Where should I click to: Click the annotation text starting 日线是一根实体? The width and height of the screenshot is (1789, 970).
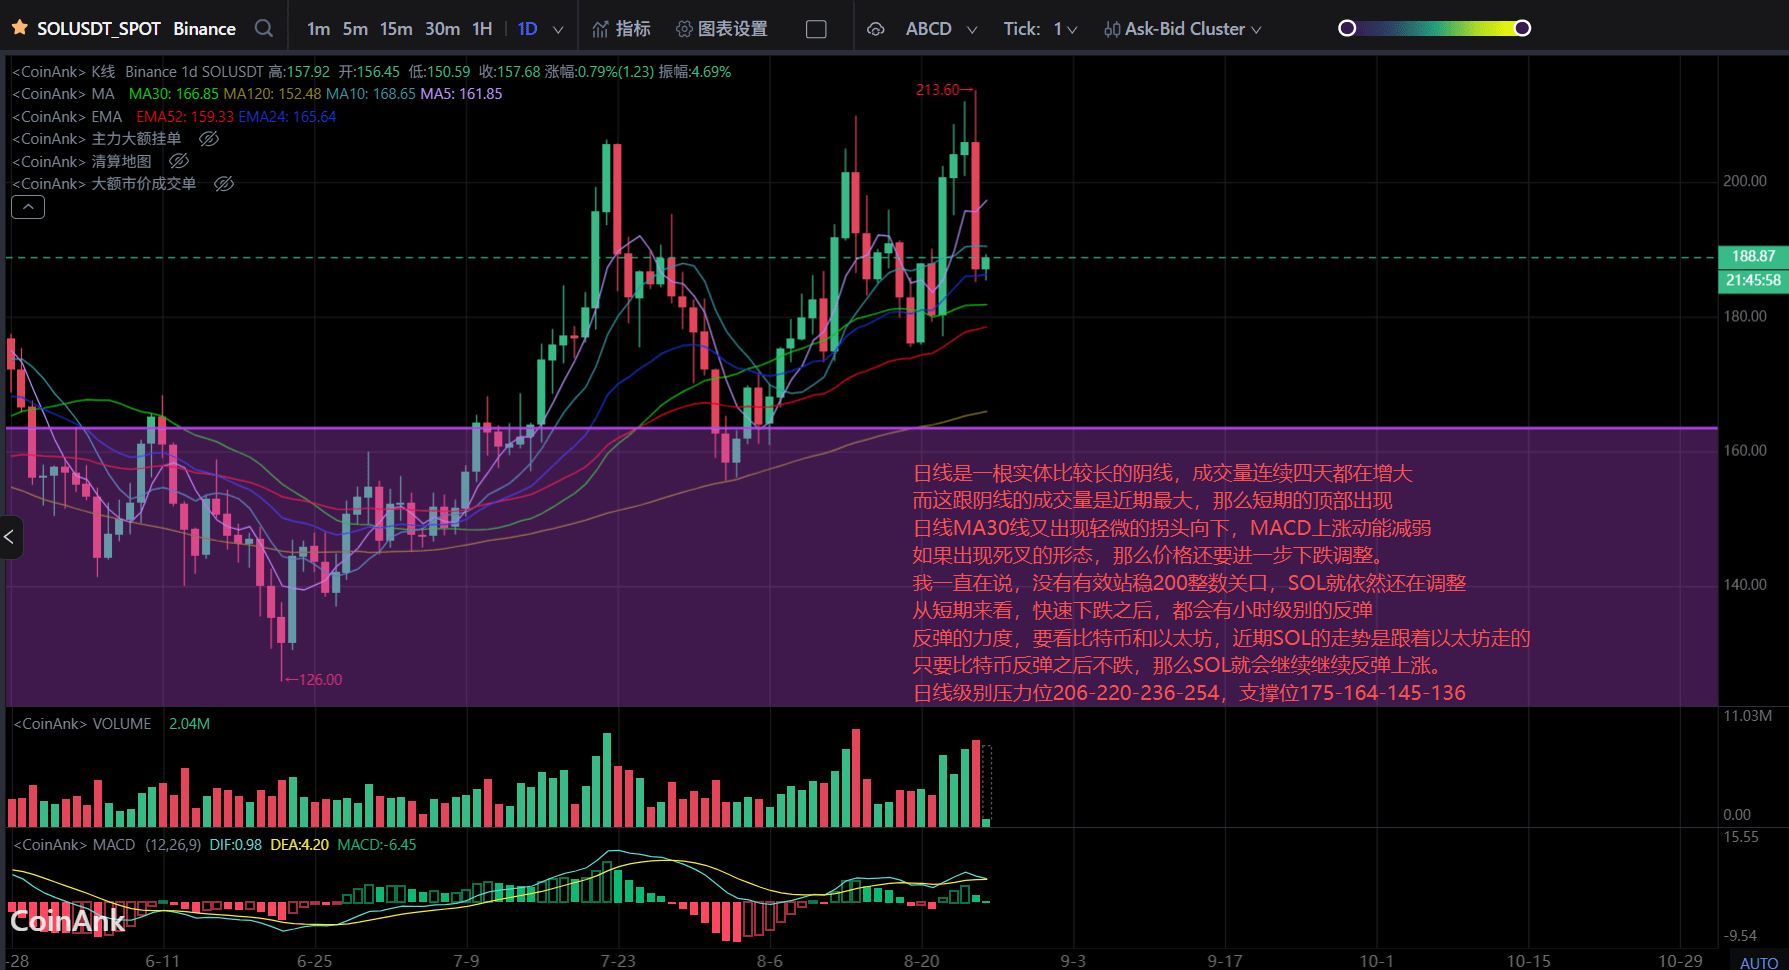tap(1162, 473)
